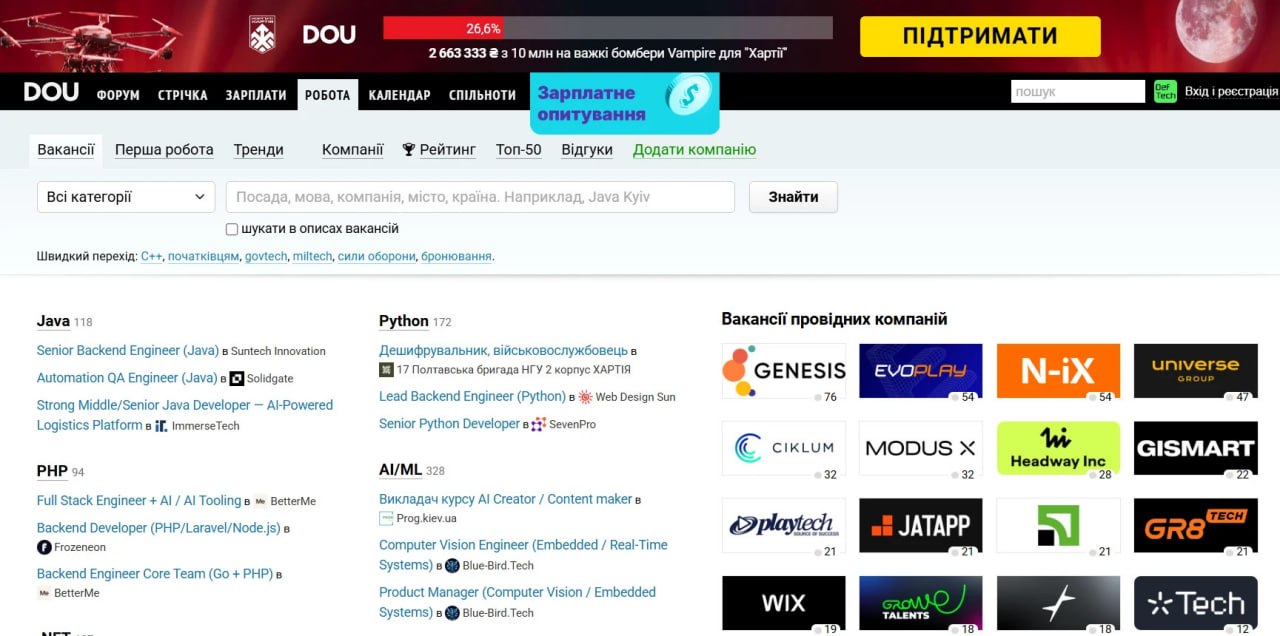Viewport: 1280px width, 636px height.
Task: Open the Universe Group logo tile
Action: [x=1195, y=371]
